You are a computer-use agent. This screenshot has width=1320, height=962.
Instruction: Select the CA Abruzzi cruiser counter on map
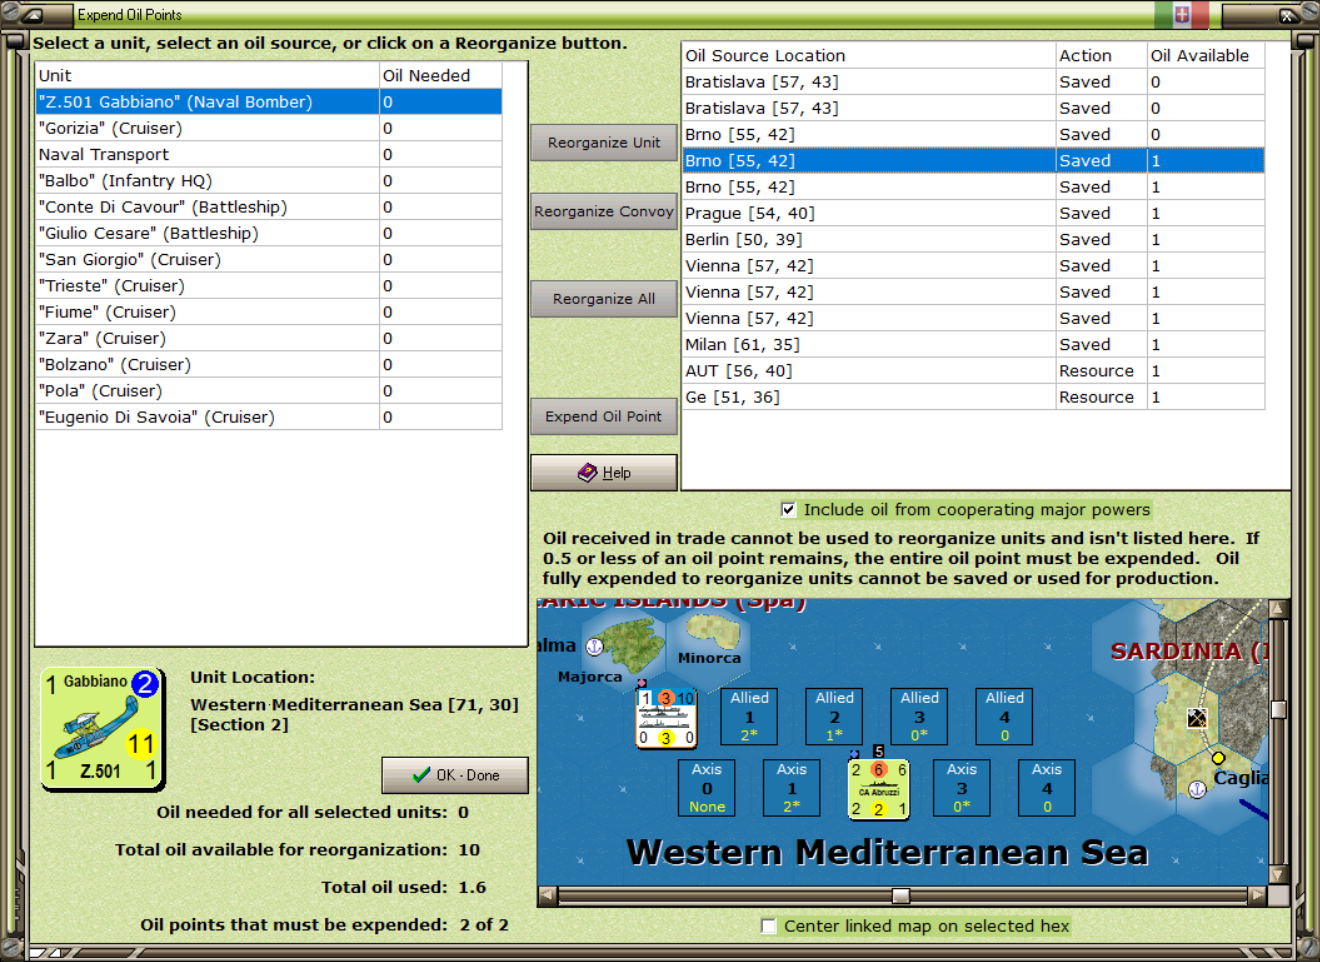879,789
